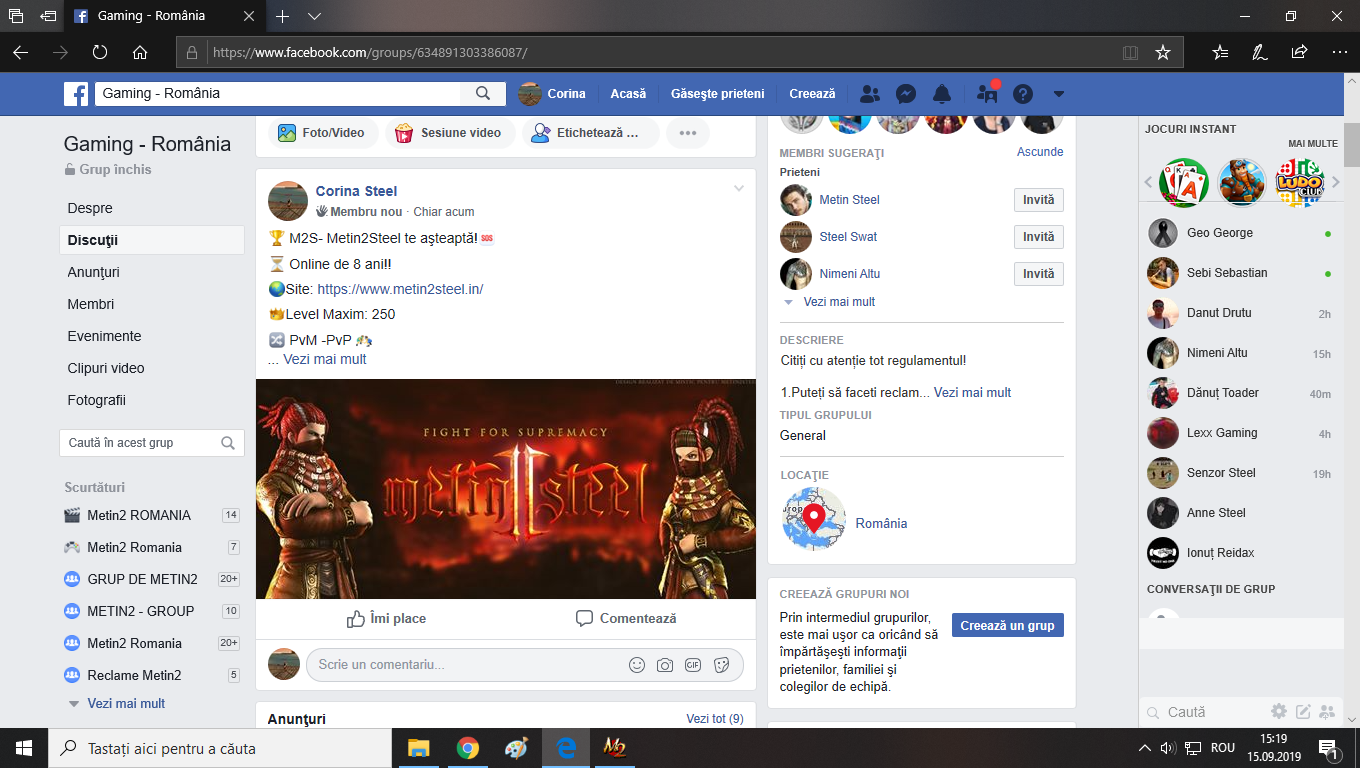Screen dimensions: 1360x768
Task: Insert emoji icon in comment box
Action: (636, 665)
